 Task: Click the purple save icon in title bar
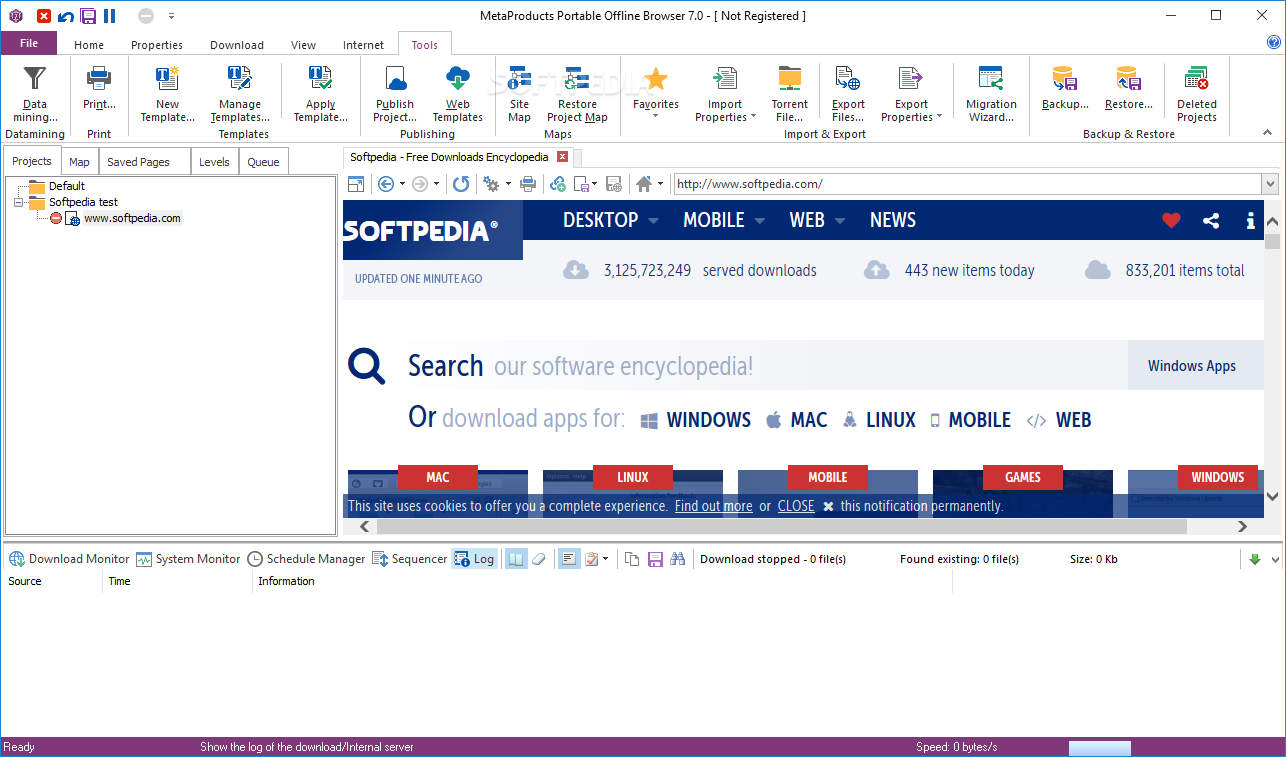click(88, 16)
